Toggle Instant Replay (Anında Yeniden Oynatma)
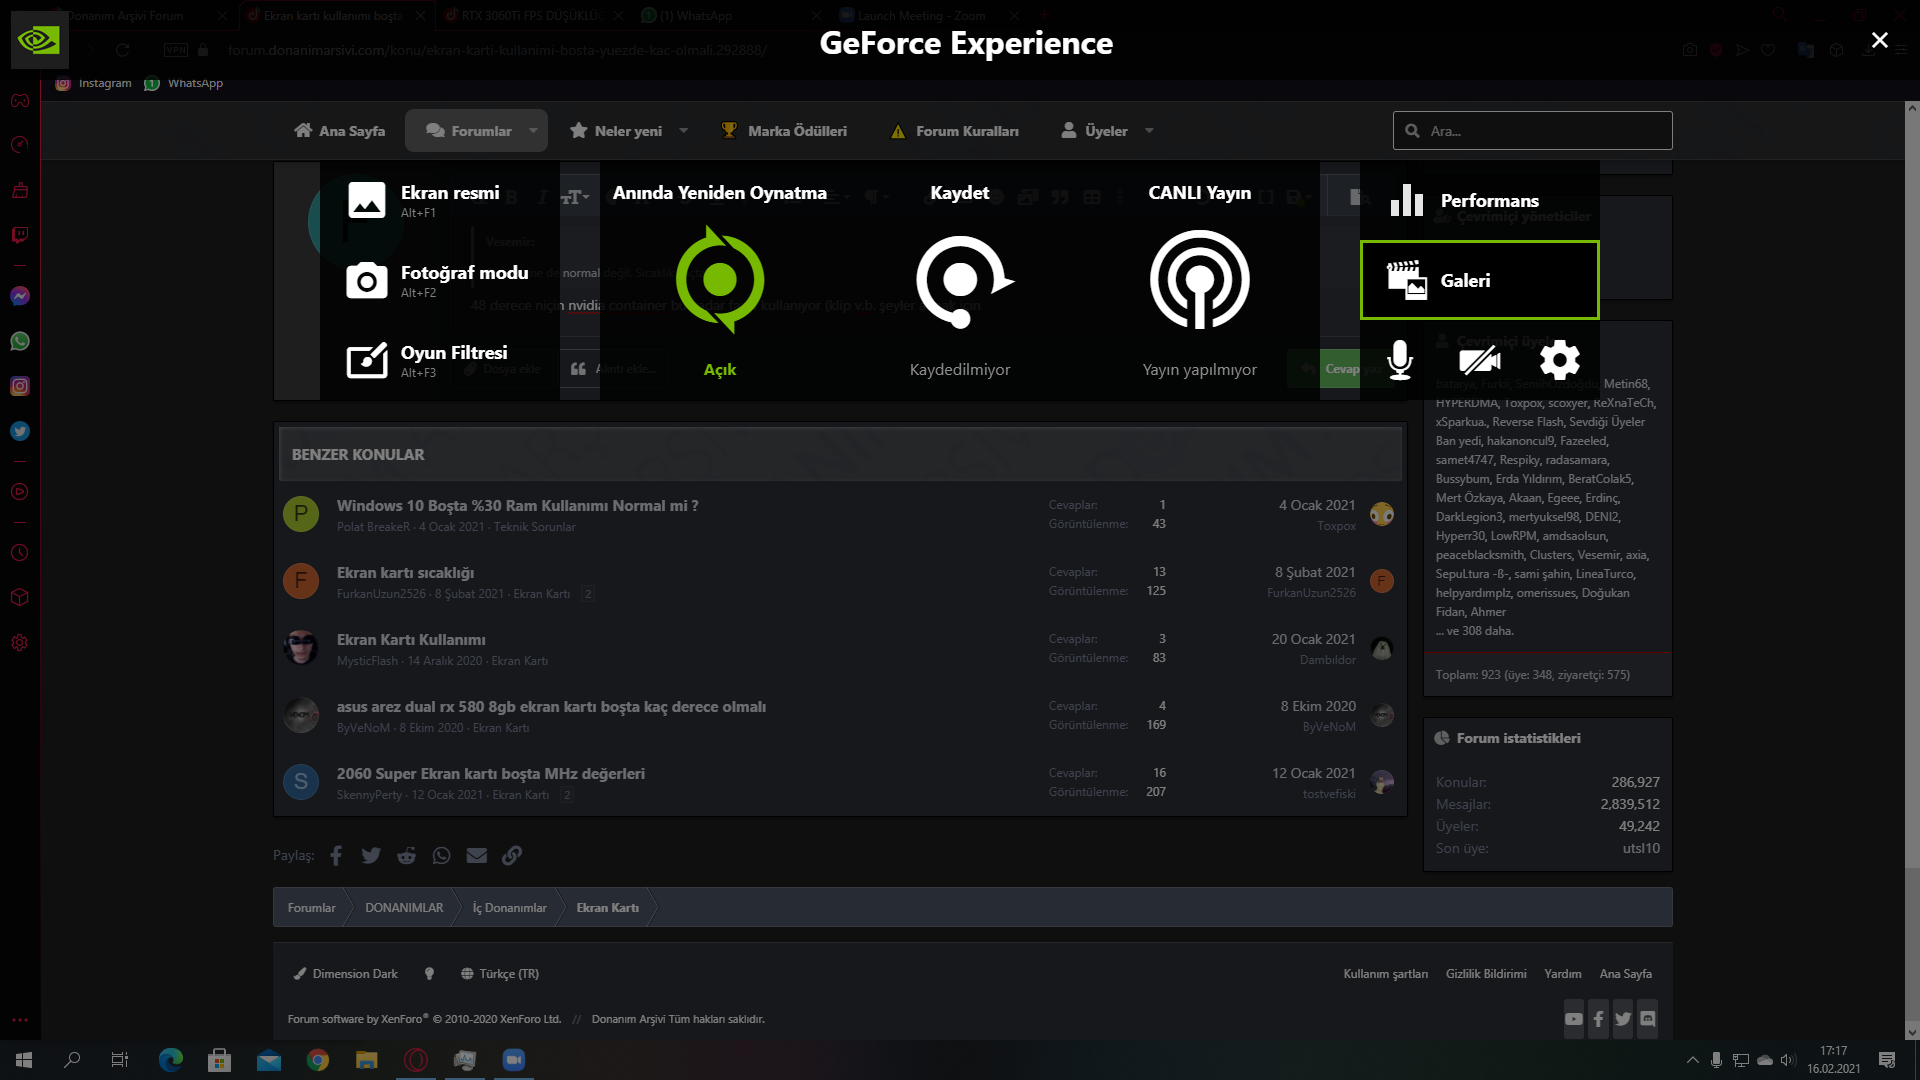Image resolution: width=1920 pixels, height=1080 pixels. [x=719, y=280]
